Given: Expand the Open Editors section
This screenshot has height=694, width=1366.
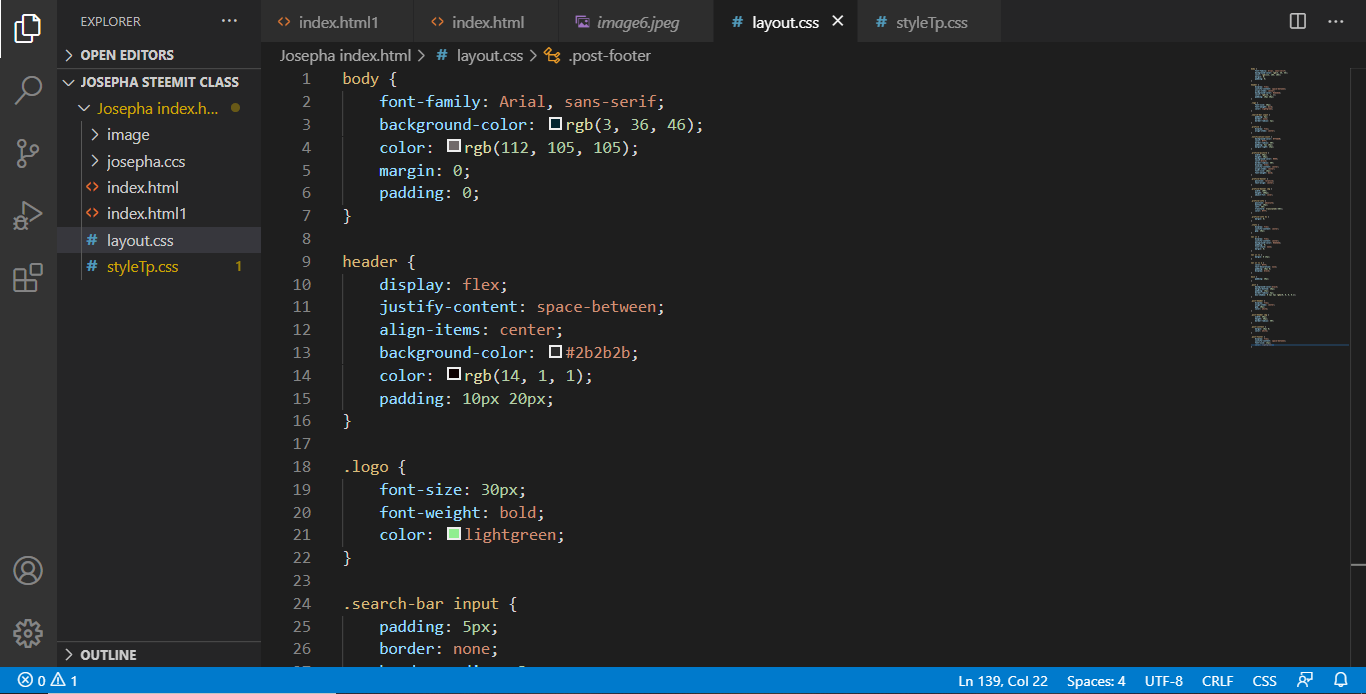Looking at the screenshot, I should click(x=160, y=55).
